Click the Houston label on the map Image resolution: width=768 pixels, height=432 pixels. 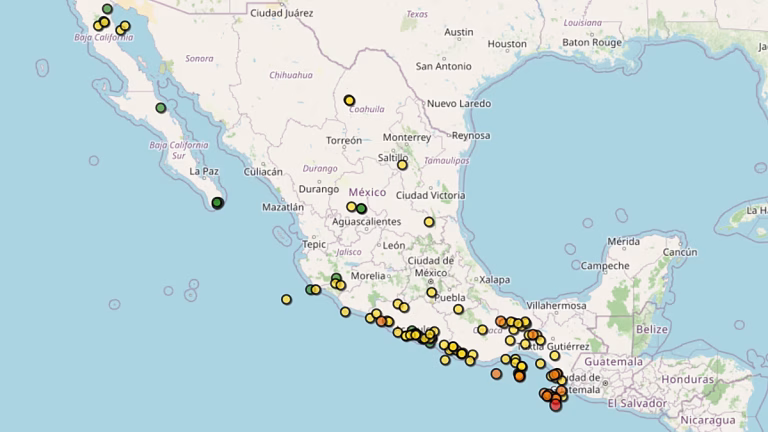tap(507, 44)
